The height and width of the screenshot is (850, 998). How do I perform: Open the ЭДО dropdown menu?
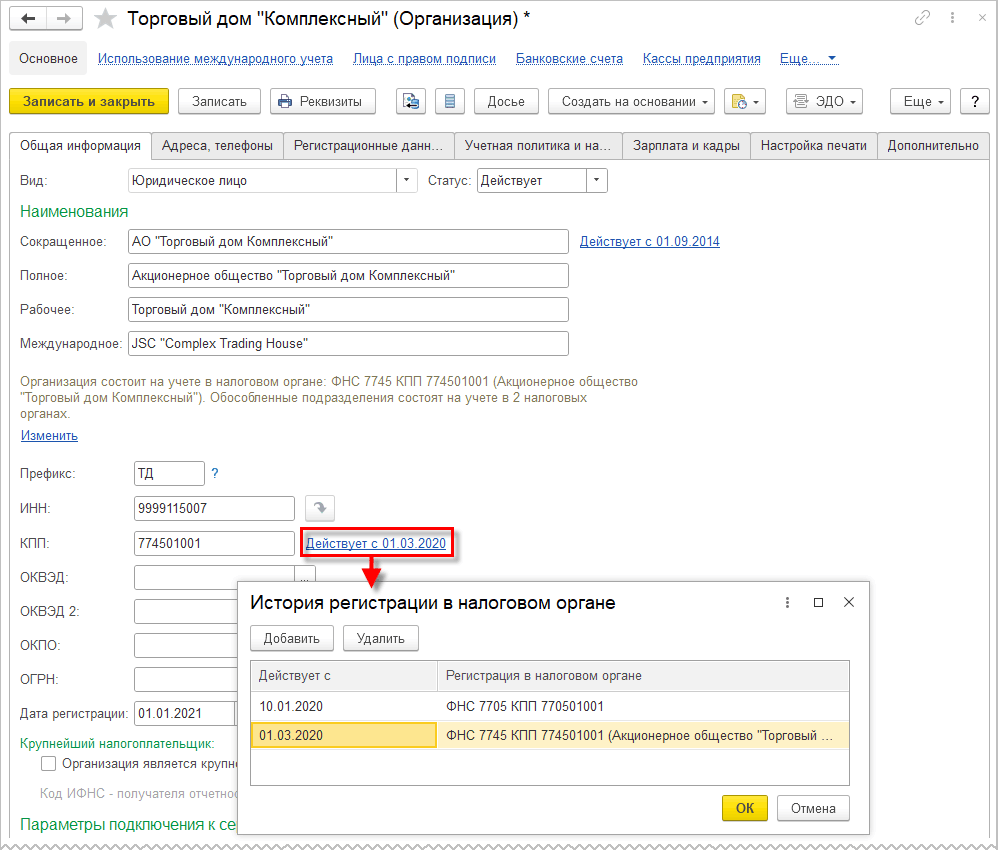coord(824,101)
